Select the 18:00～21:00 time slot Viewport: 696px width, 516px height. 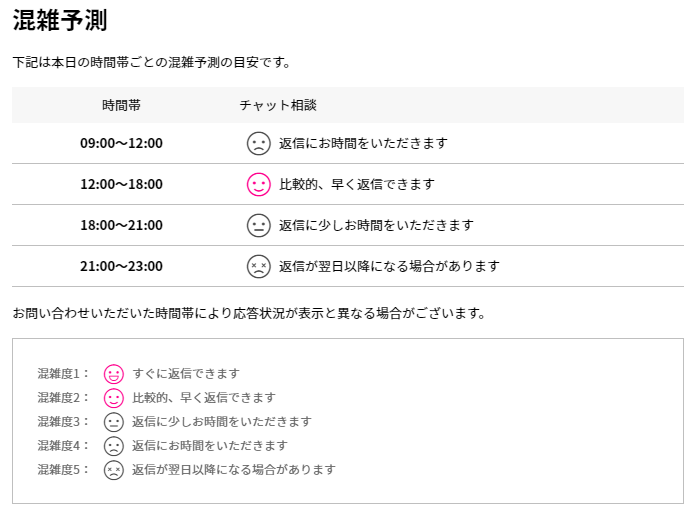[x=121, y=226]
